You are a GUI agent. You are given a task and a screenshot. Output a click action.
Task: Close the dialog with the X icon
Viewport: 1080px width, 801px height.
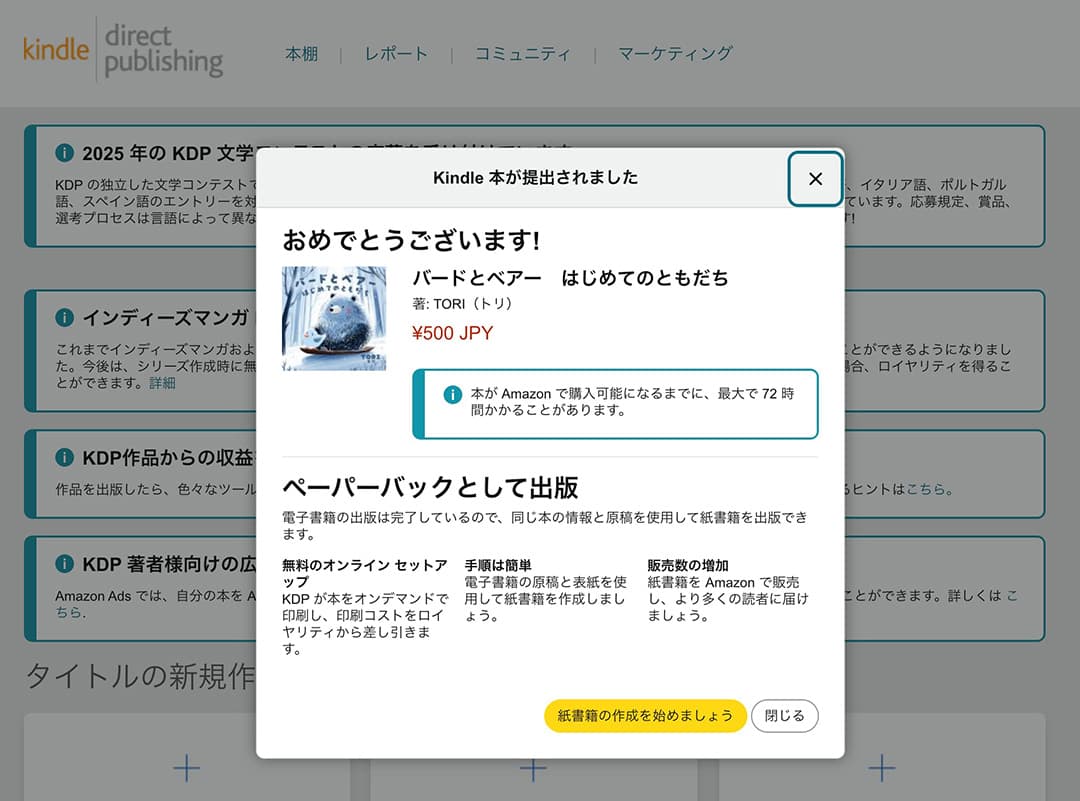(x=815, y=179)
